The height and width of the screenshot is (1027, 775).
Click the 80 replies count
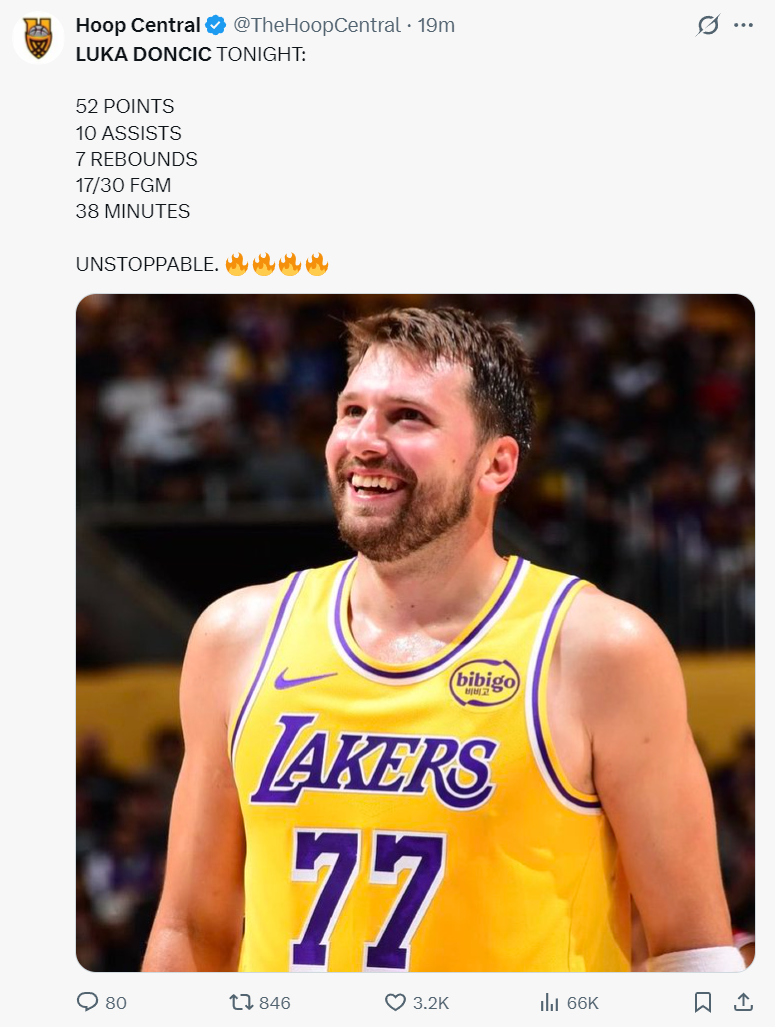pyautogui.click(x=116, y=1003)
